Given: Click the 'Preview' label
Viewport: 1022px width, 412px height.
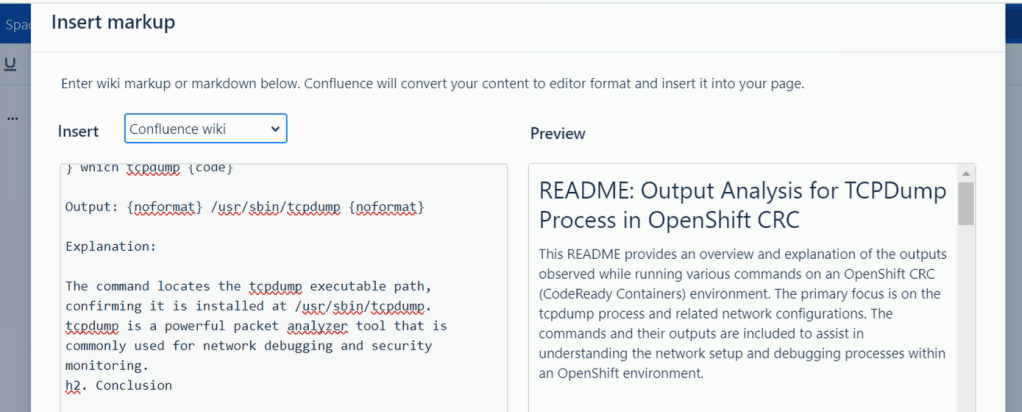Looking at the screenshot, I should coord(557,134).
